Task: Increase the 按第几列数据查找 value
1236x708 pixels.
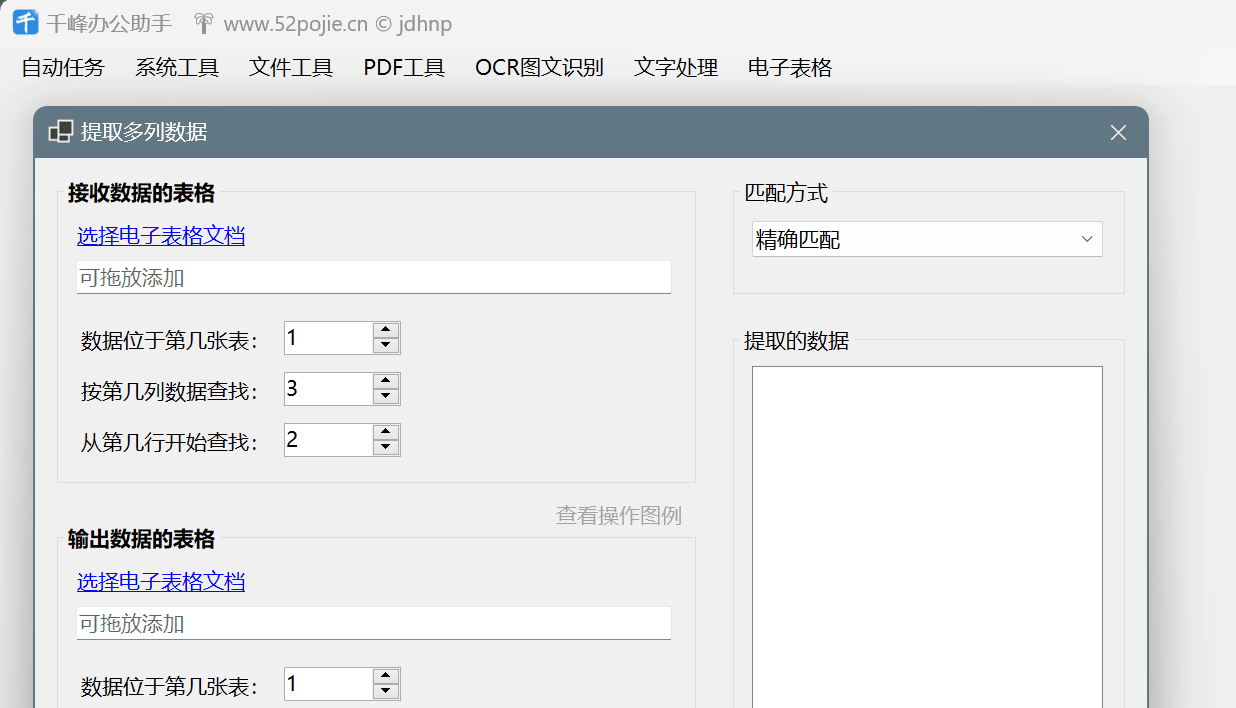Action: coord(386,381)
